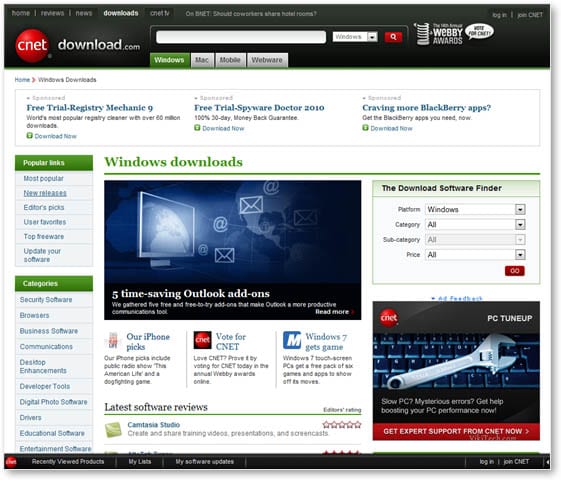Open Free Trial-Spyware Doctor 2010 link
This screenshot has height=480, width=561.
click(x=259, y=108)
